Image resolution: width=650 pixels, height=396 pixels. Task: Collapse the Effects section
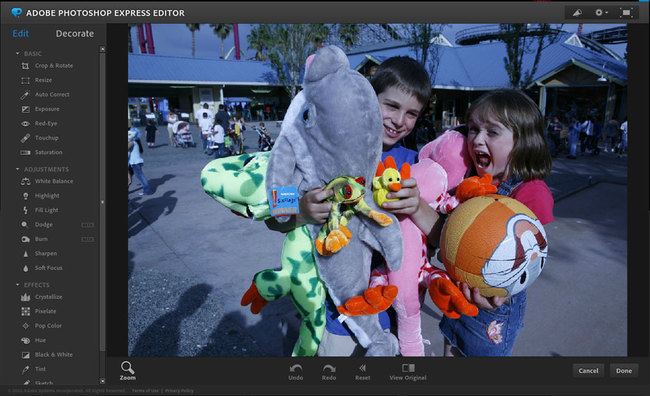click(17, 285)
